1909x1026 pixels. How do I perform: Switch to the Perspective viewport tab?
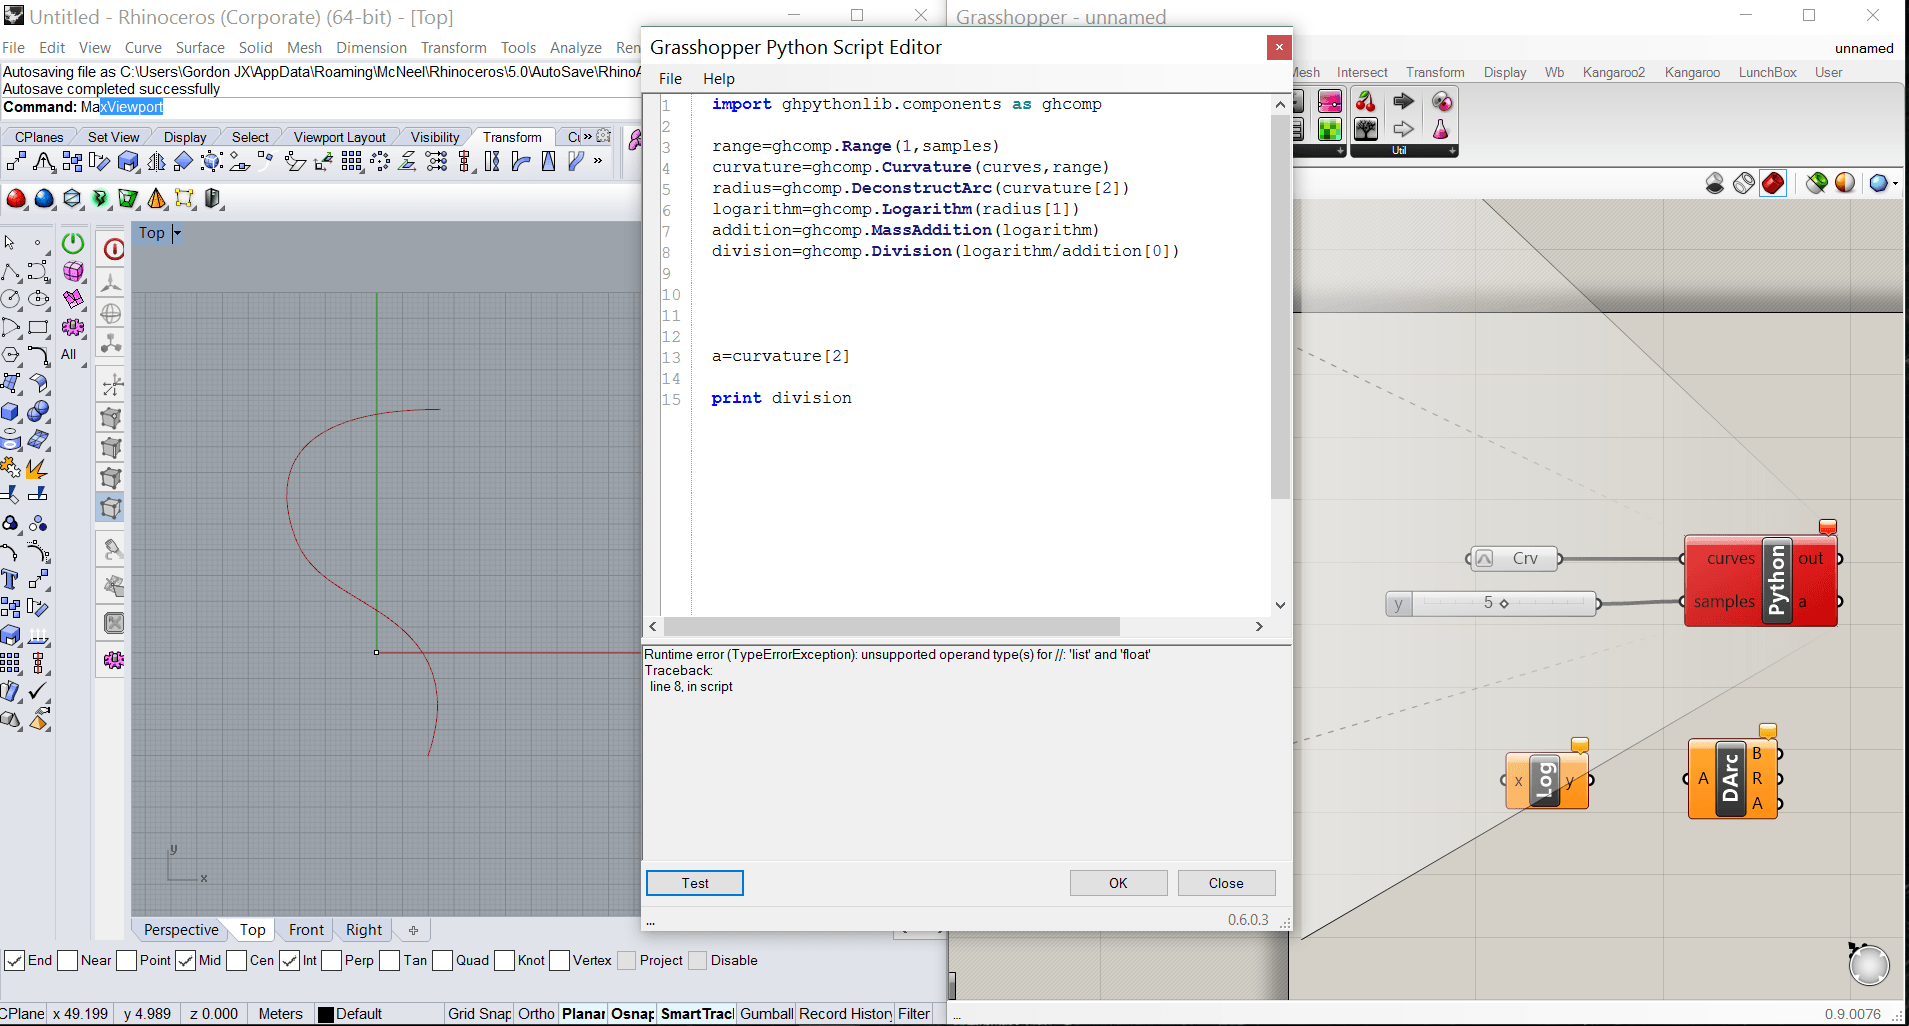click(x=181, y=930)
